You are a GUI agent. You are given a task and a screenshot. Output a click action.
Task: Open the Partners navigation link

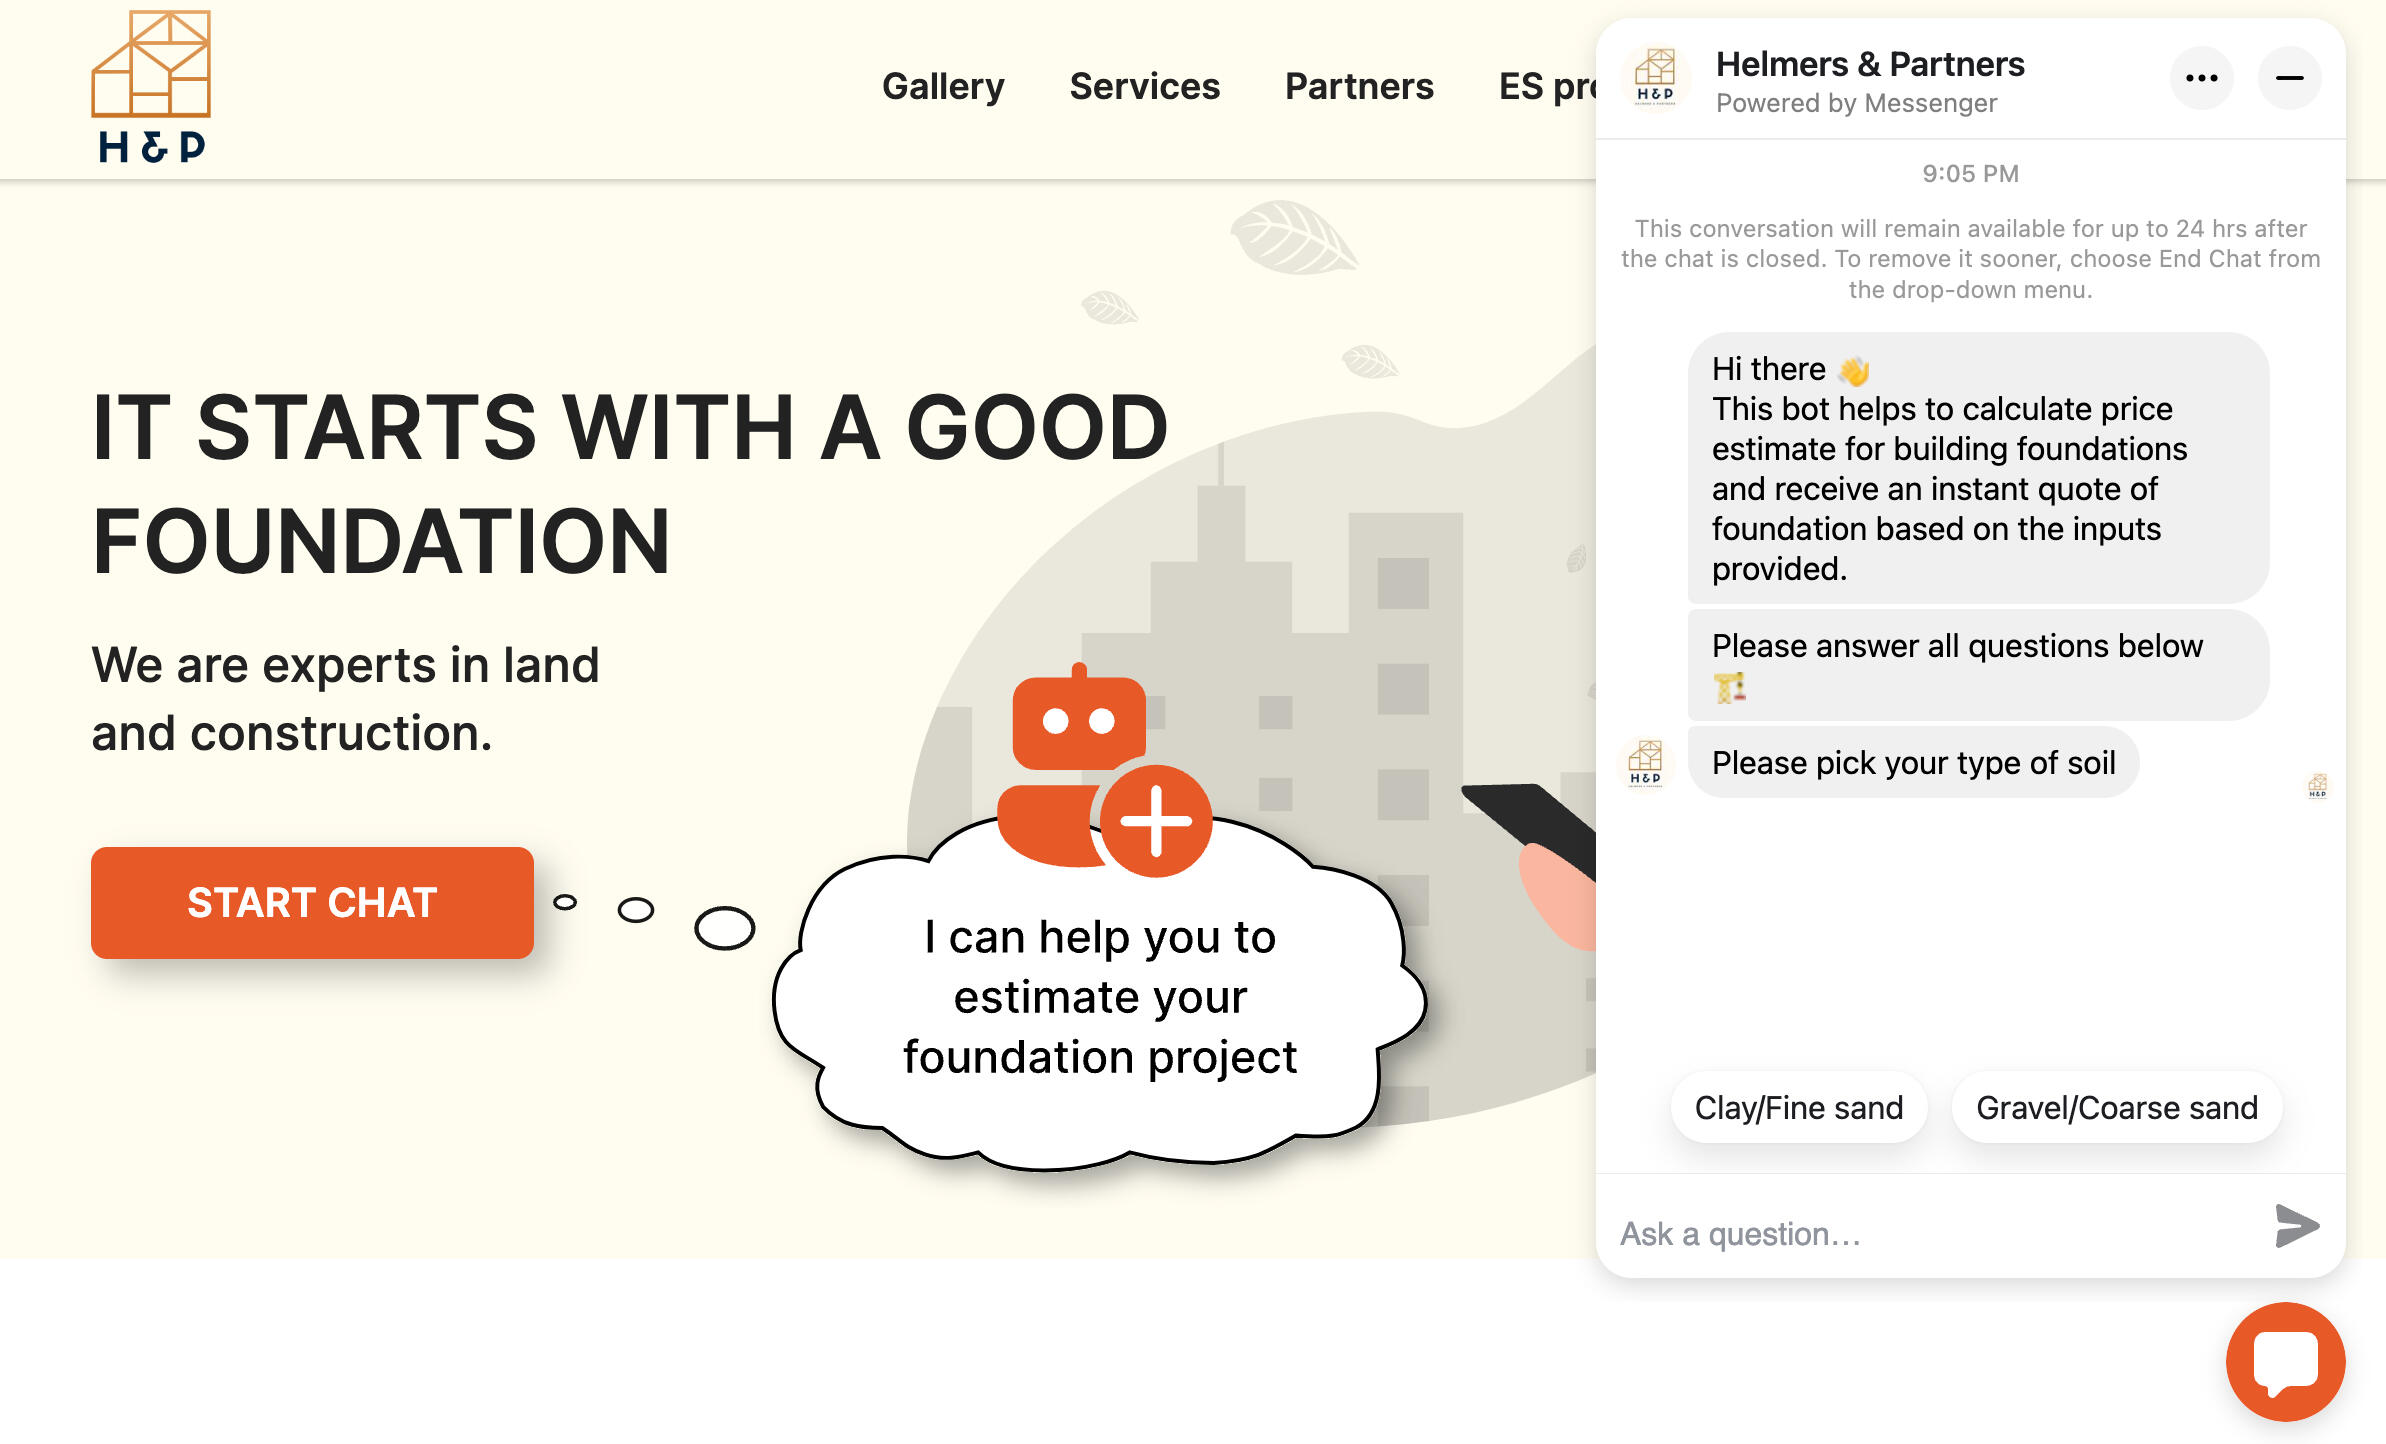1359,87
